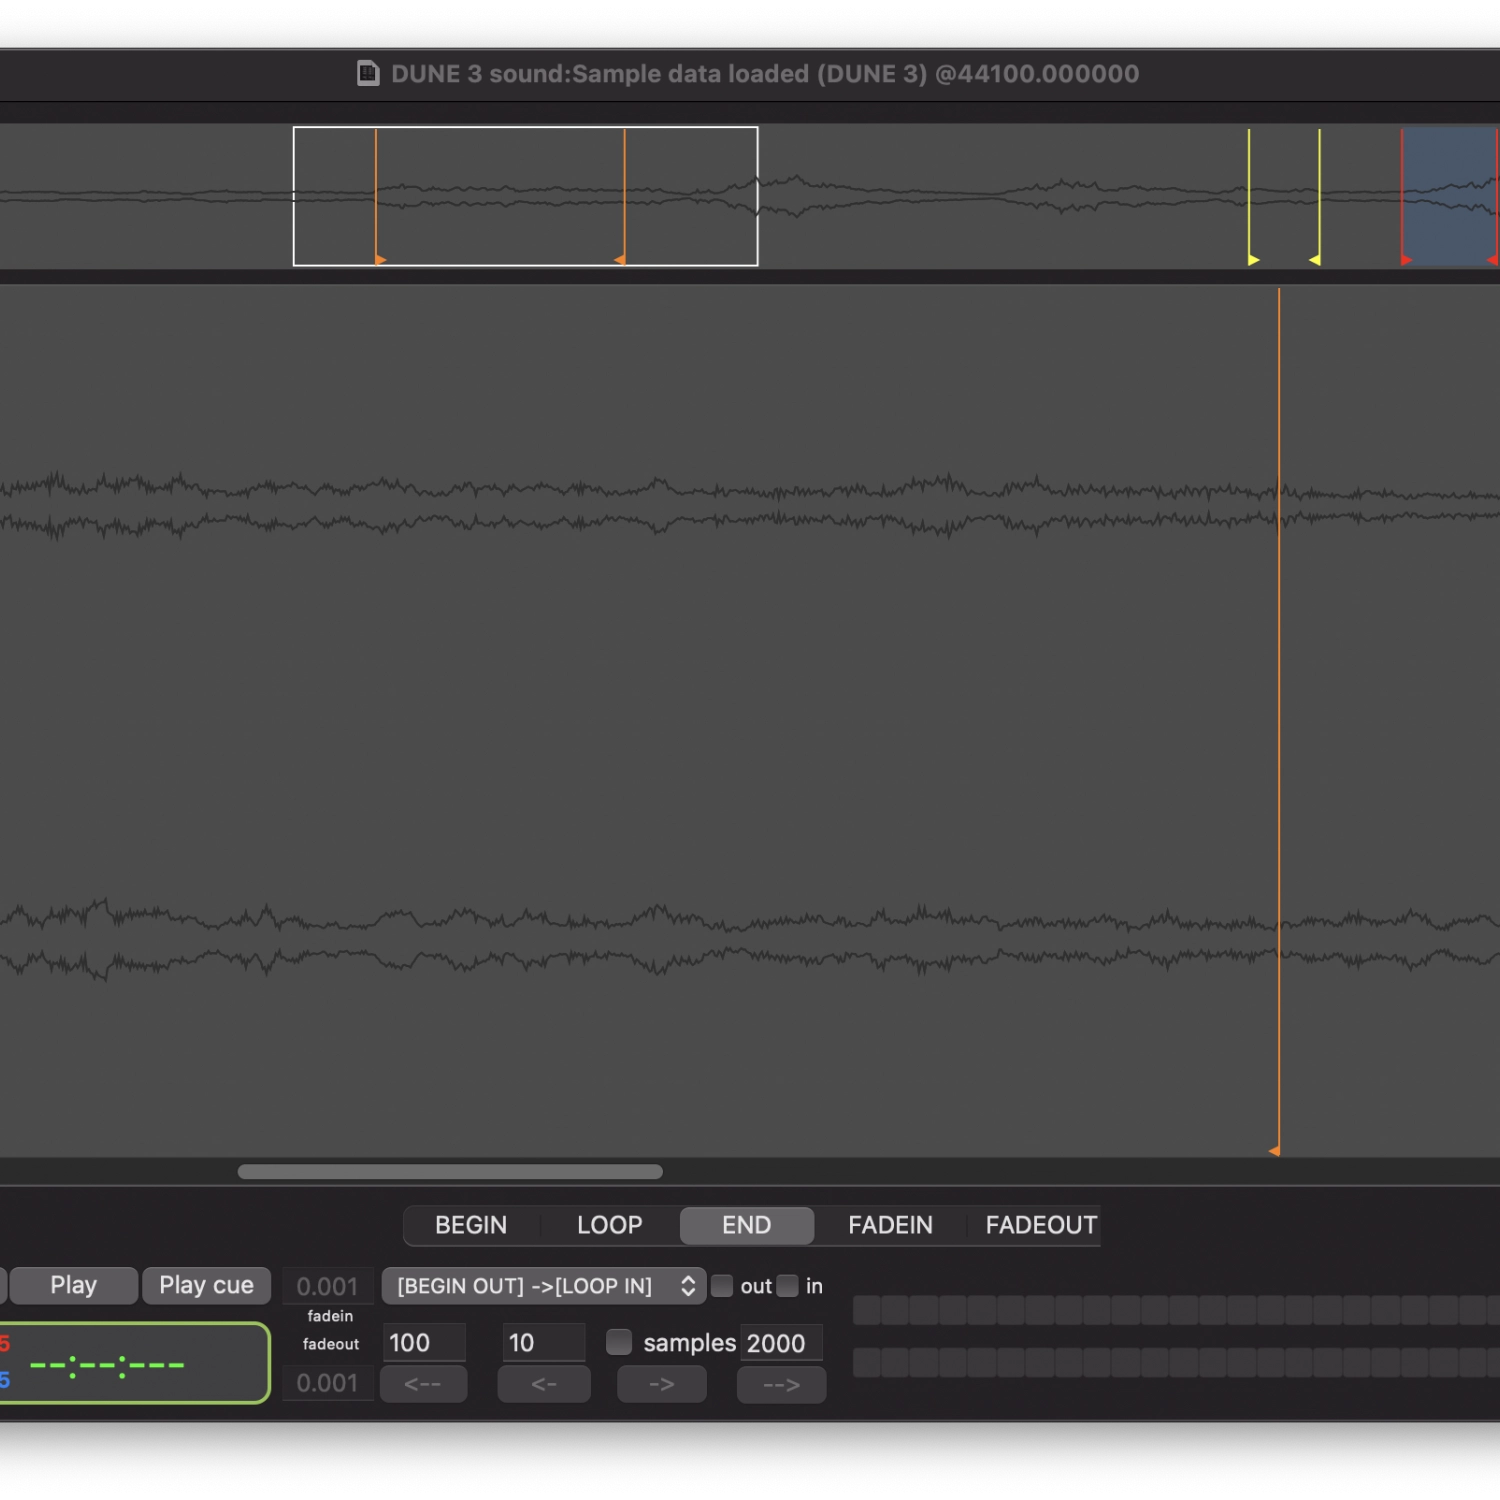Toggle the out checkbox
1500x1500 pixels.
[x=722, y=1286]
